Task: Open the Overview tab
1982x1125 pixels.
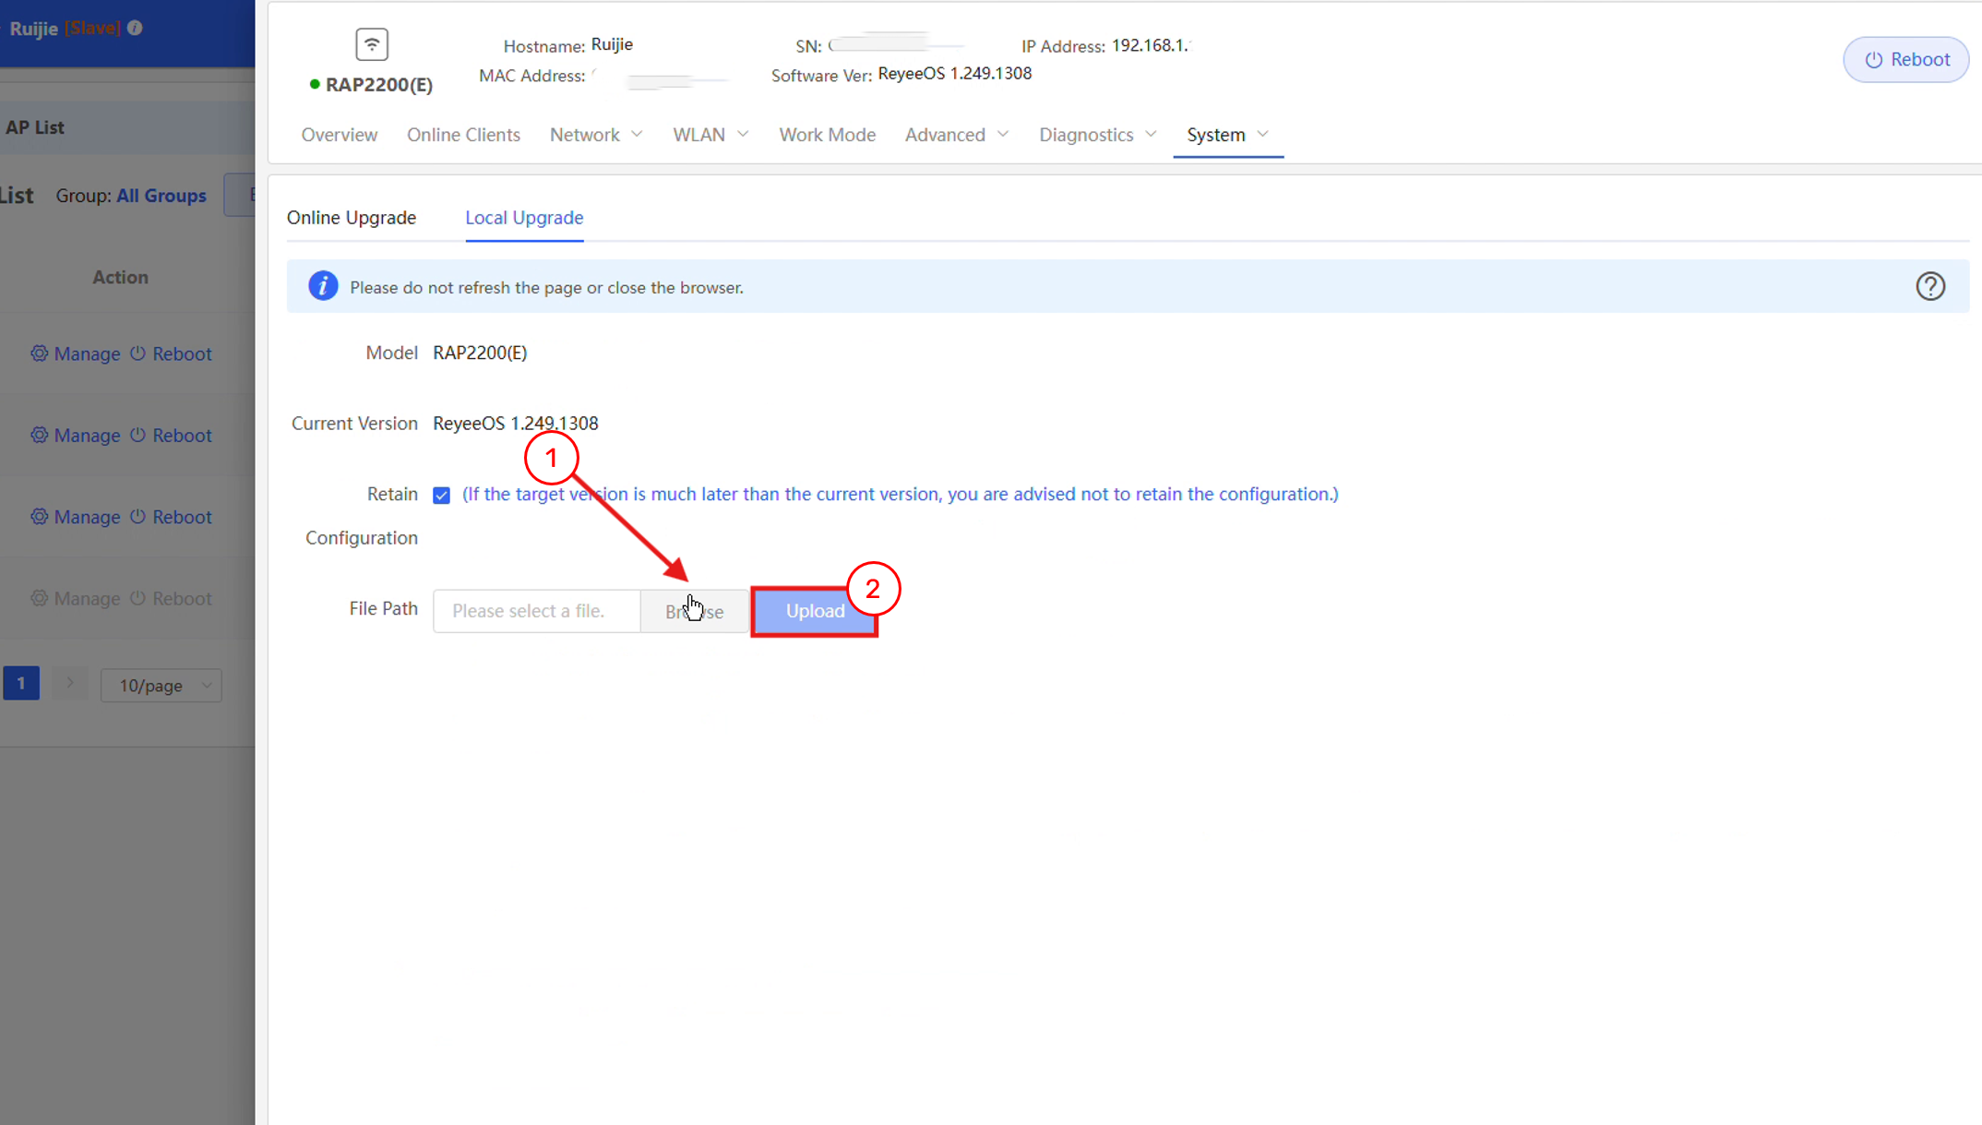Action: (339, 135)
